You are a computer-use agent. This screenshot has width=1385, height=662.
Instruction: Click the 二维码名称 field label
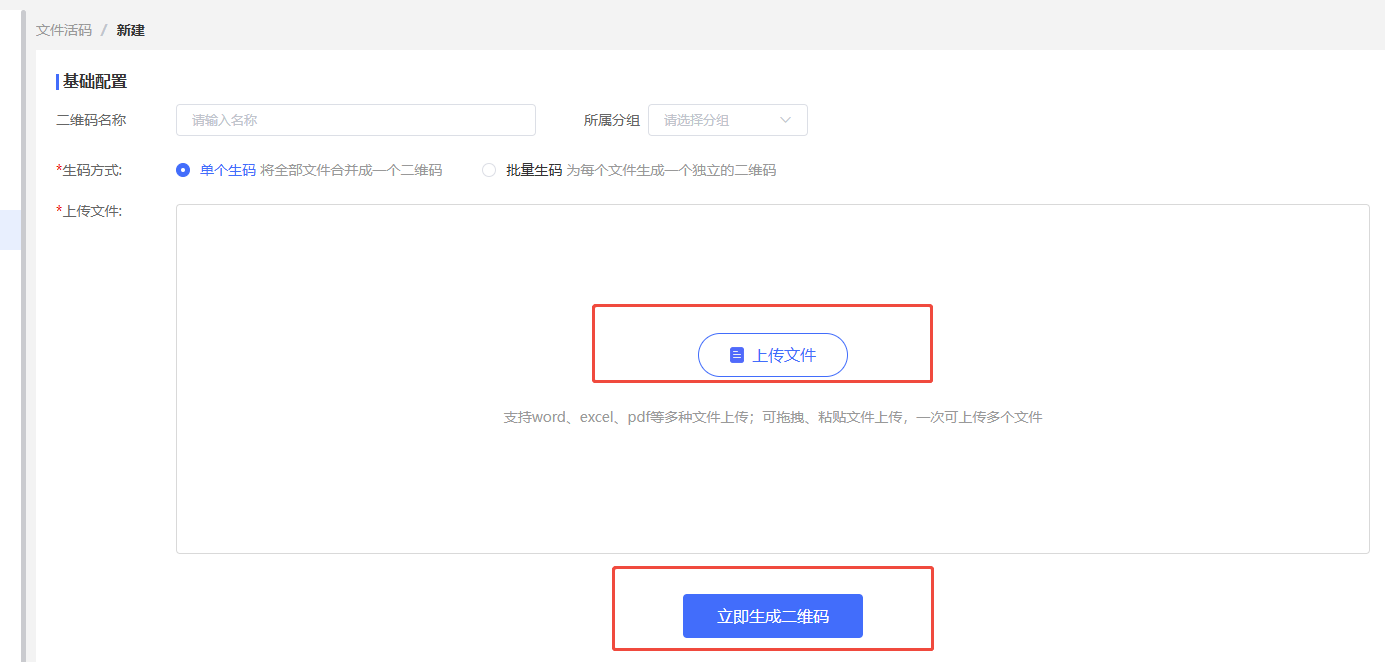pyautogui.click(x=91, y=120)
